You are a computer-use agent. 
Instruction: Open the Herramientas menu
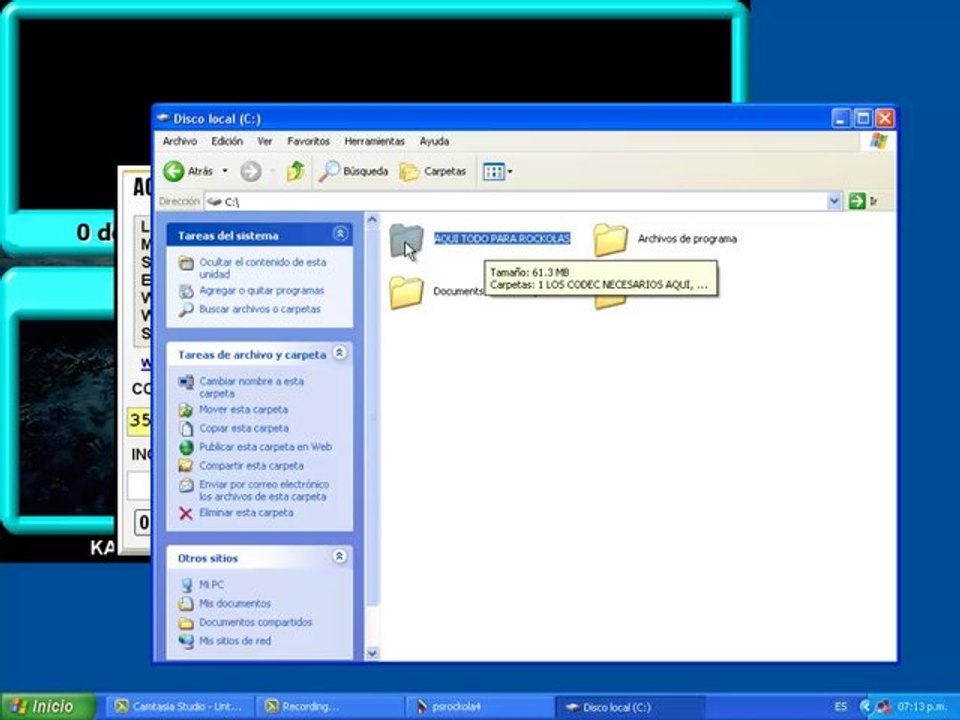(x=374, y=141)
